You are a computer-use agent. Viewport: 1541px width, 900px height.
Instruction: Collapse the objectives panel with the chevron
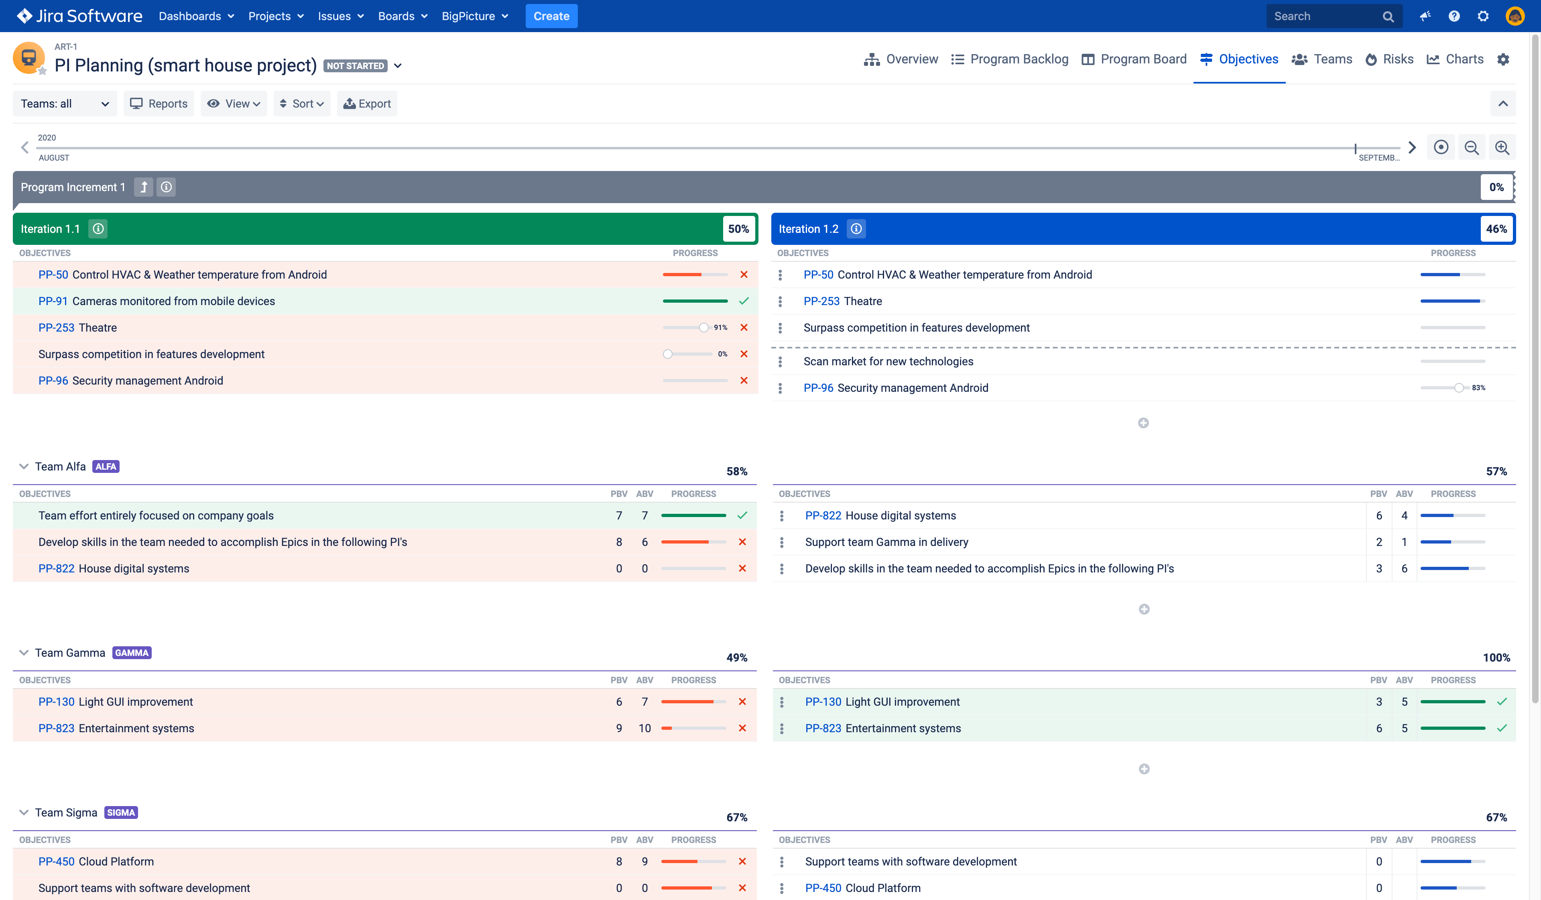click(x=1503, y=103)
